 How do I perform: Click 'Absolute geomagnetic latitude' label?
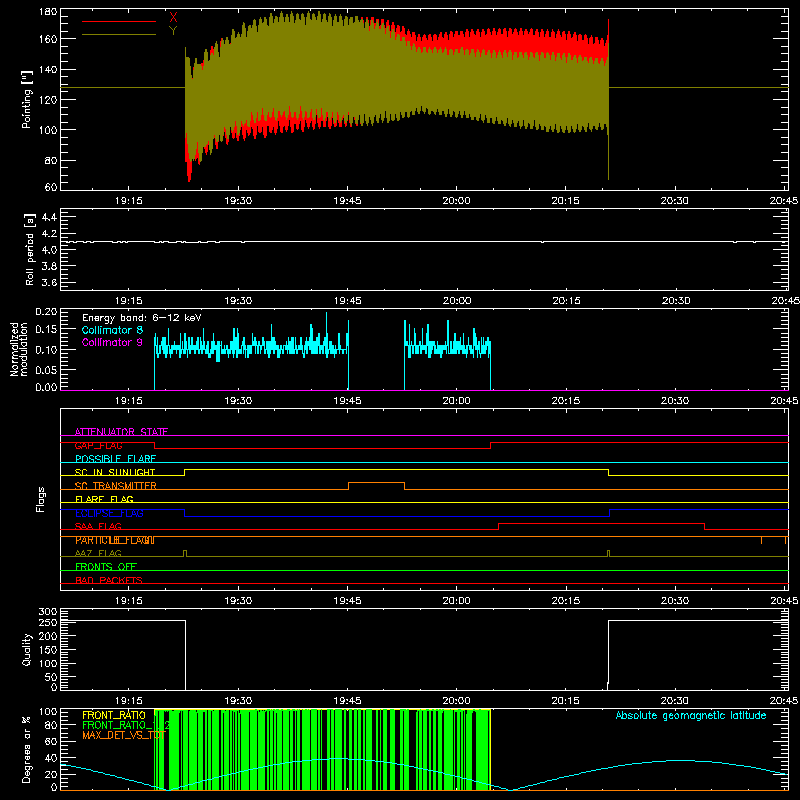(691, 715)
